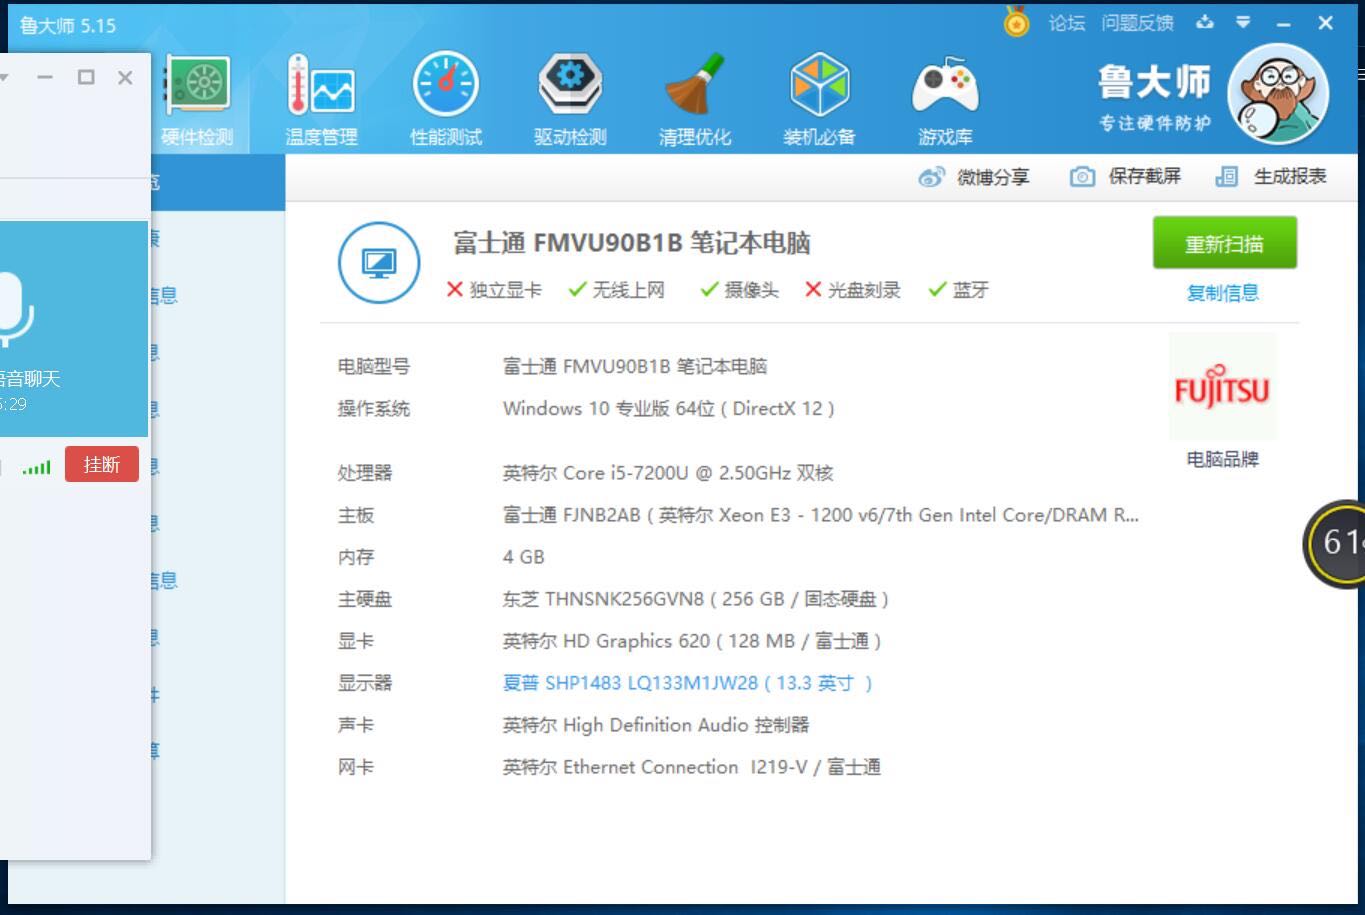
Task: Click the 富士通 FJNB2AB motherboard entry
Action: (x=821, y=515)
